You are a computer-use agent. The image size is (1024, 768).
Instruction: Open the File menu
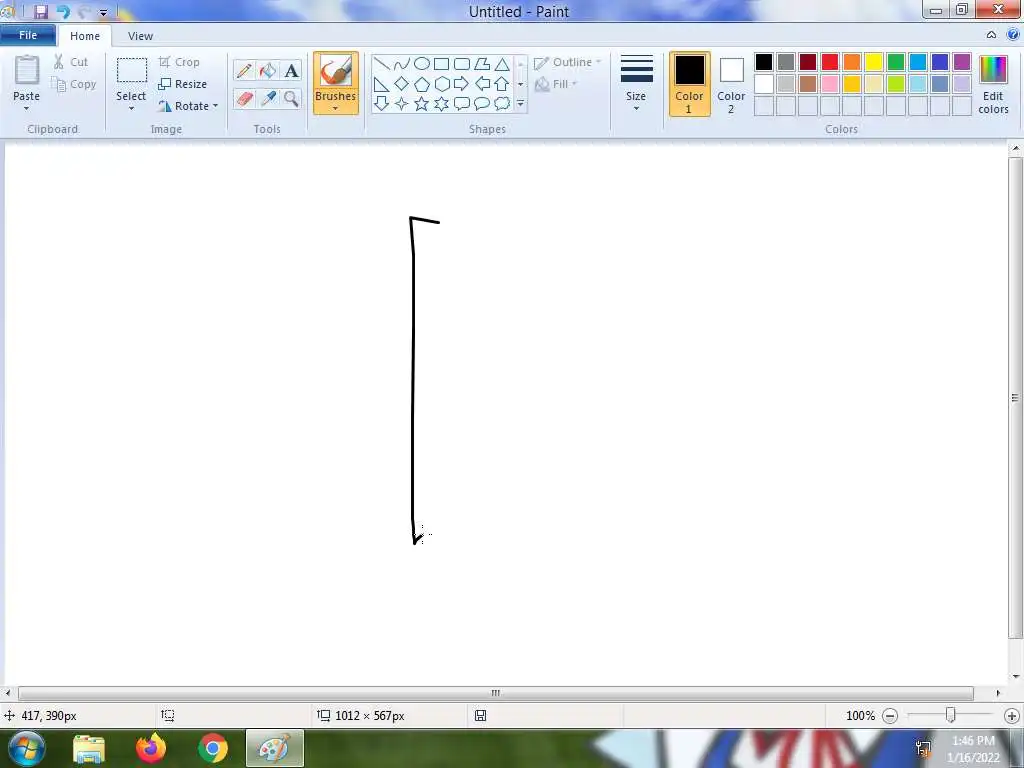point(28,35)
